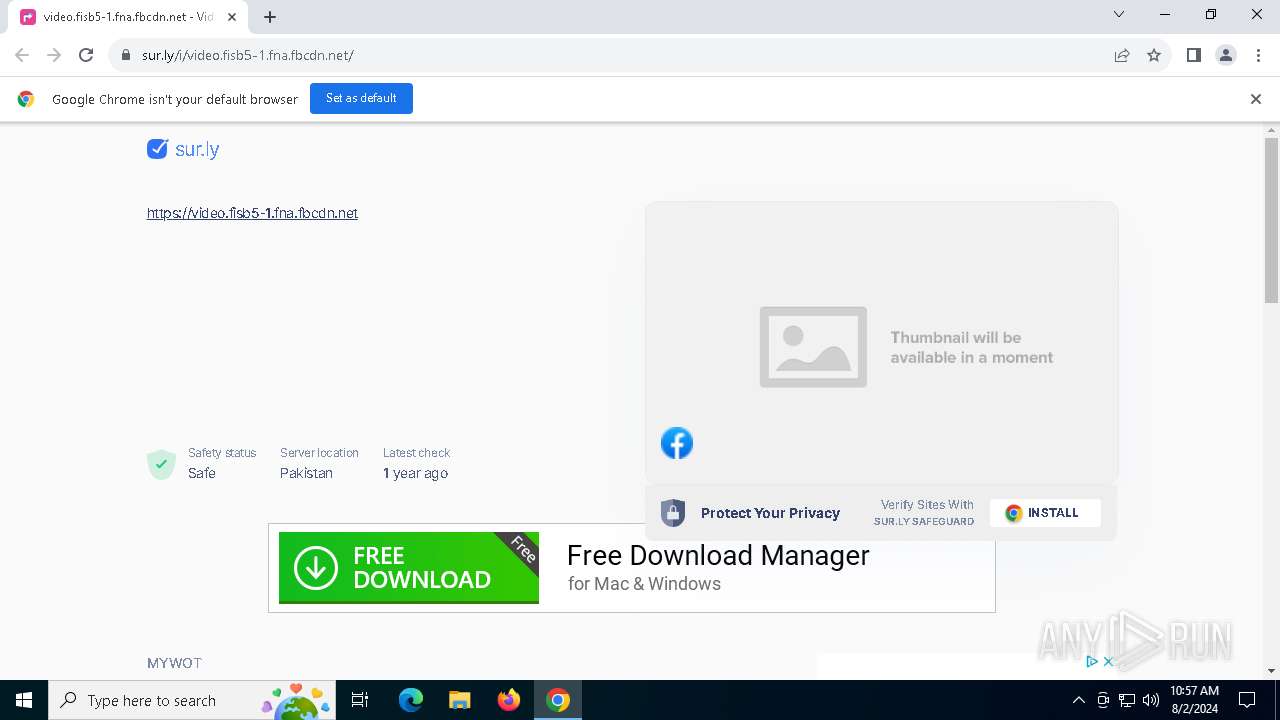Screen dimensions: 1280x720
Task: Click the green Safe shield icon
Action: [x=161, y=464]
